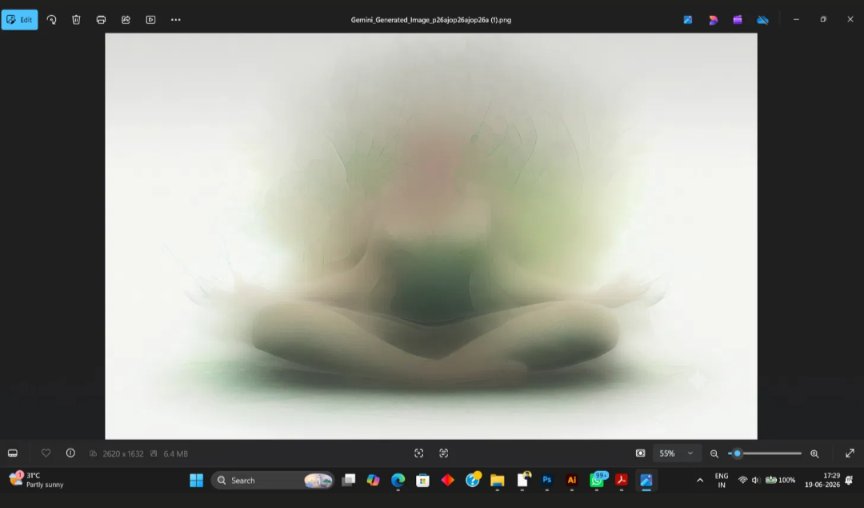The height and width of the screenshot is (508, 864).
Task: Click the ENG IN language indicator
Action: 721,480
